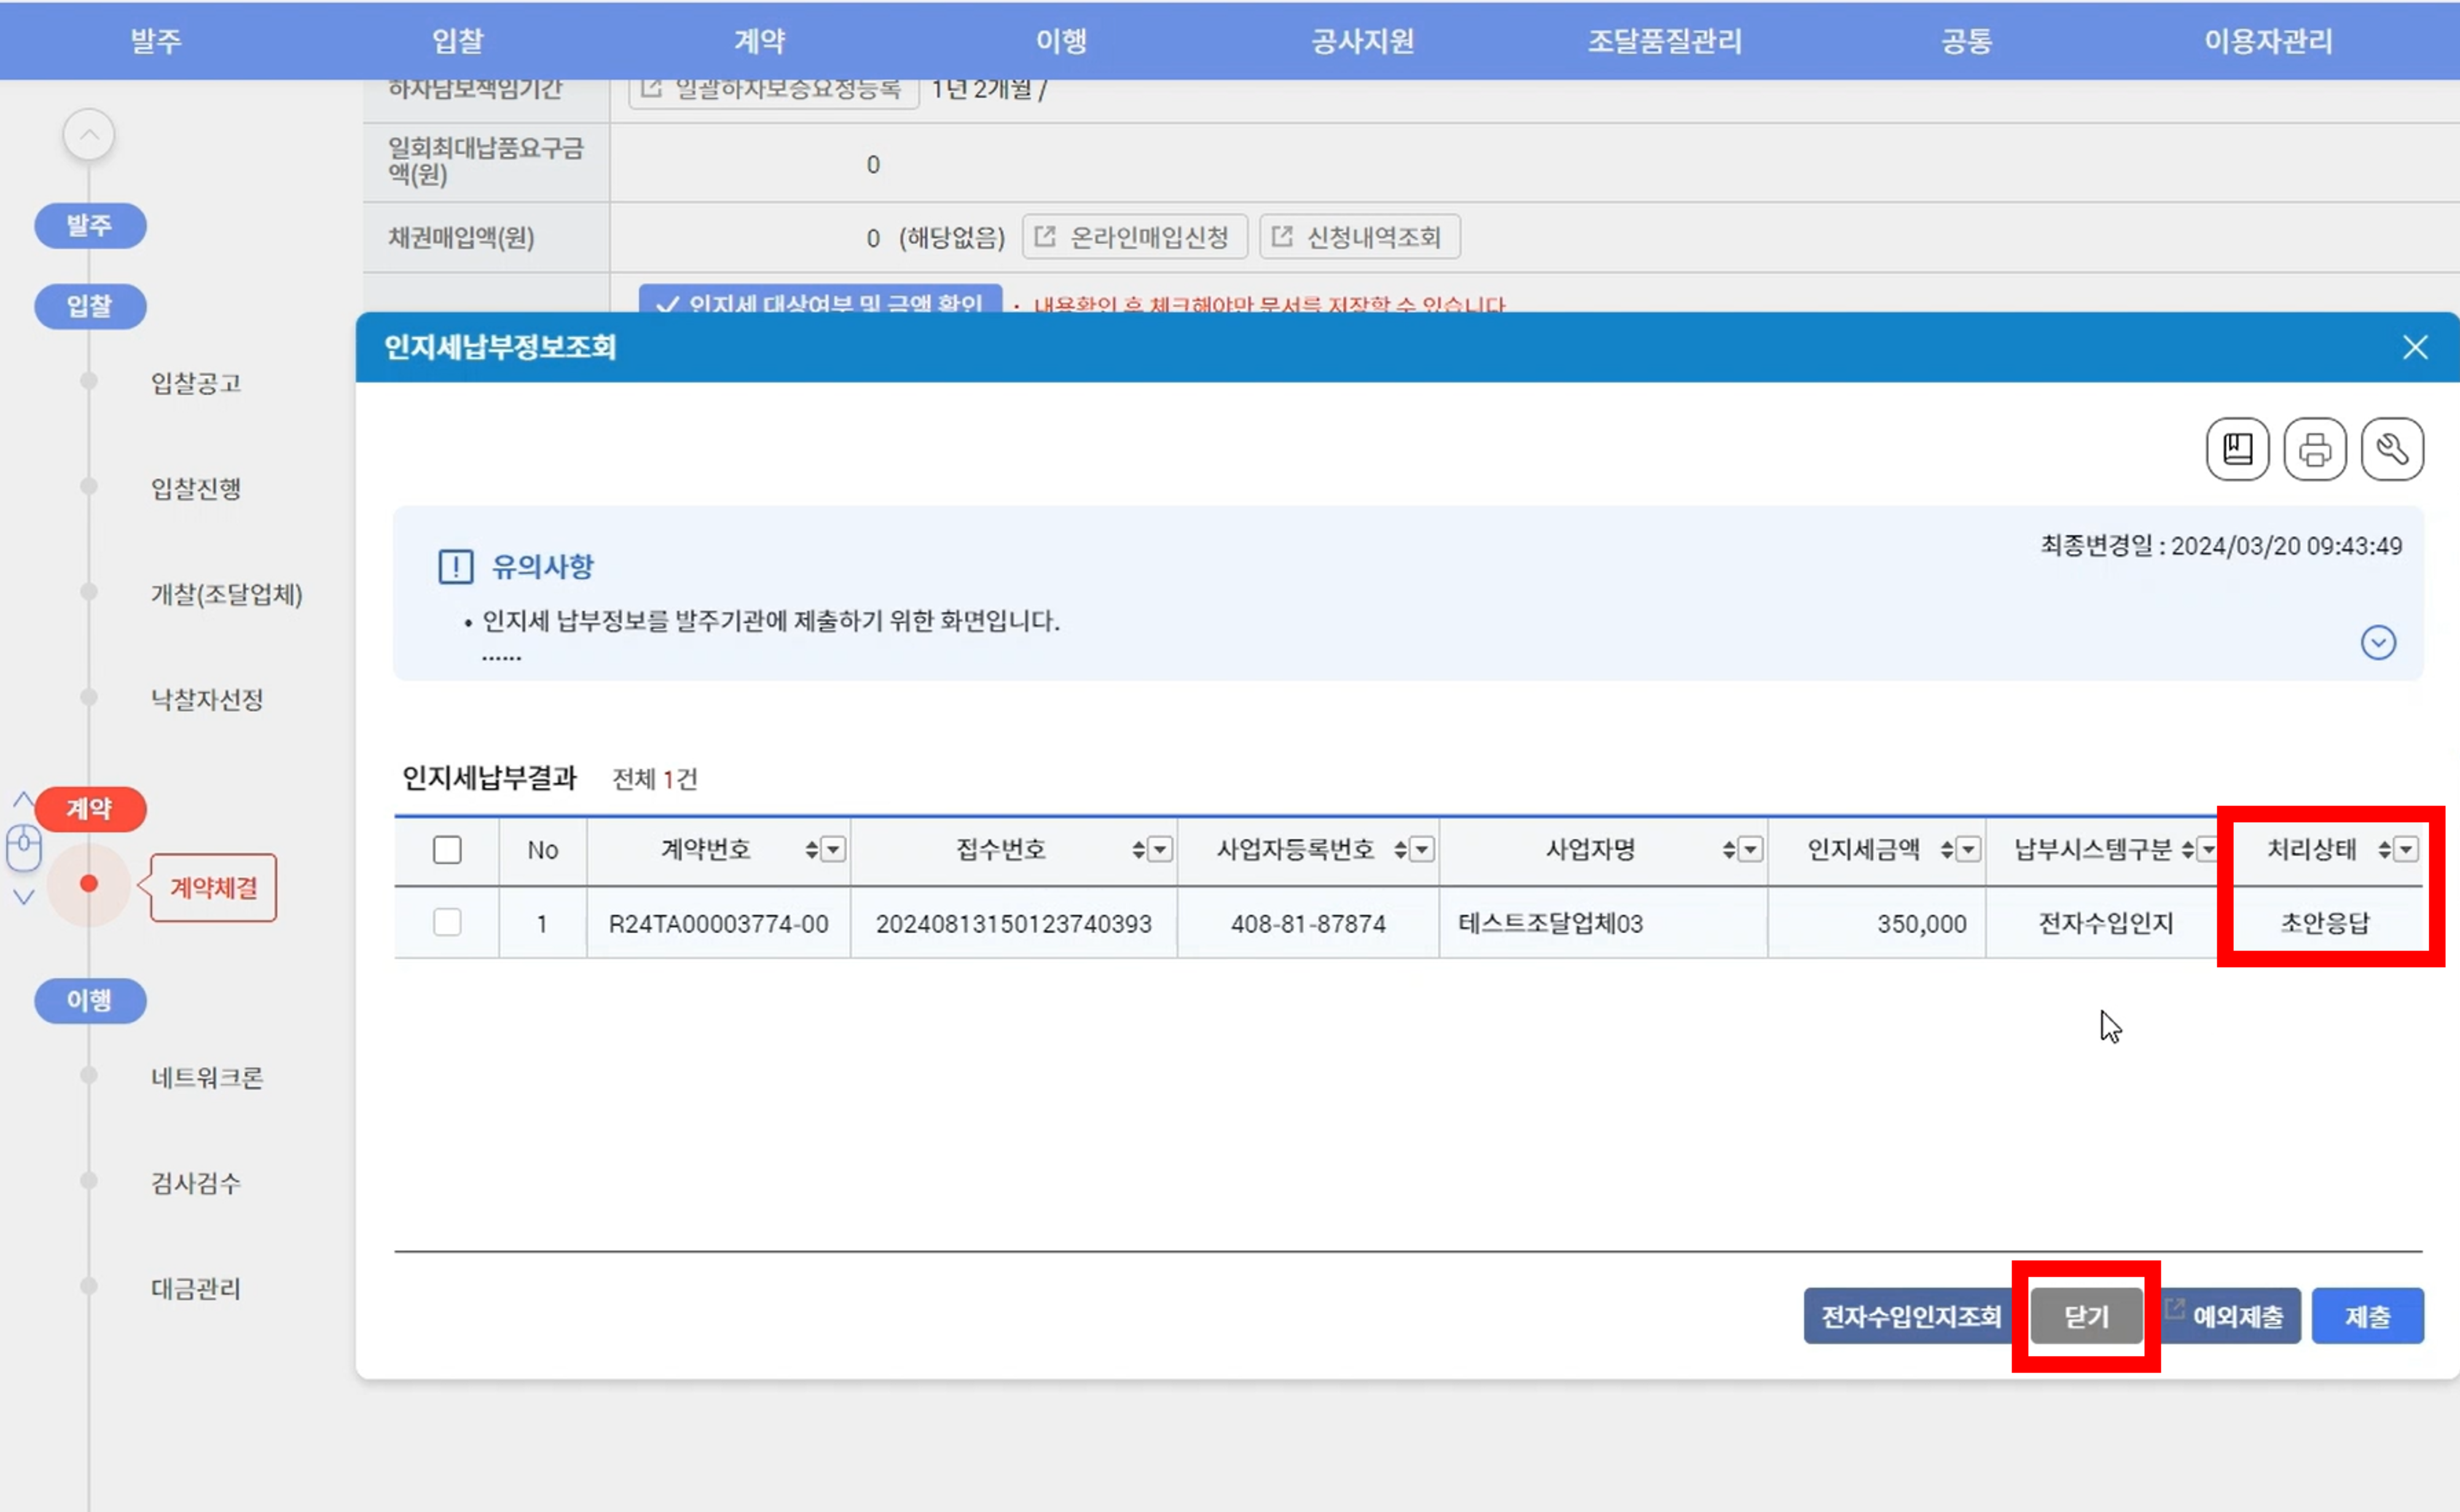Viewport: 2460px width, 1512px height.
Task: Open the 처리상태 column filter dropdown
Action: (x=2406, y=850)
